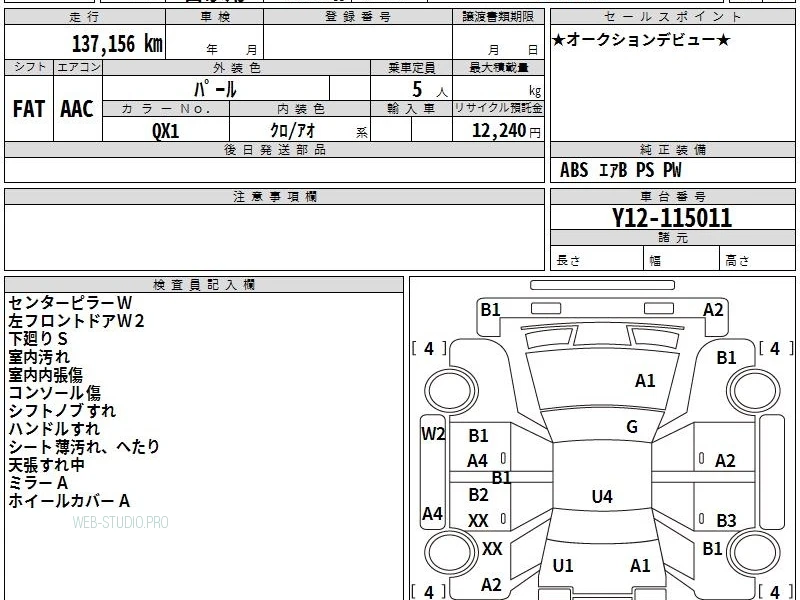800x600 pixels.
Task: Click the 幅 dimension label
Action: [x=655, y=261]
